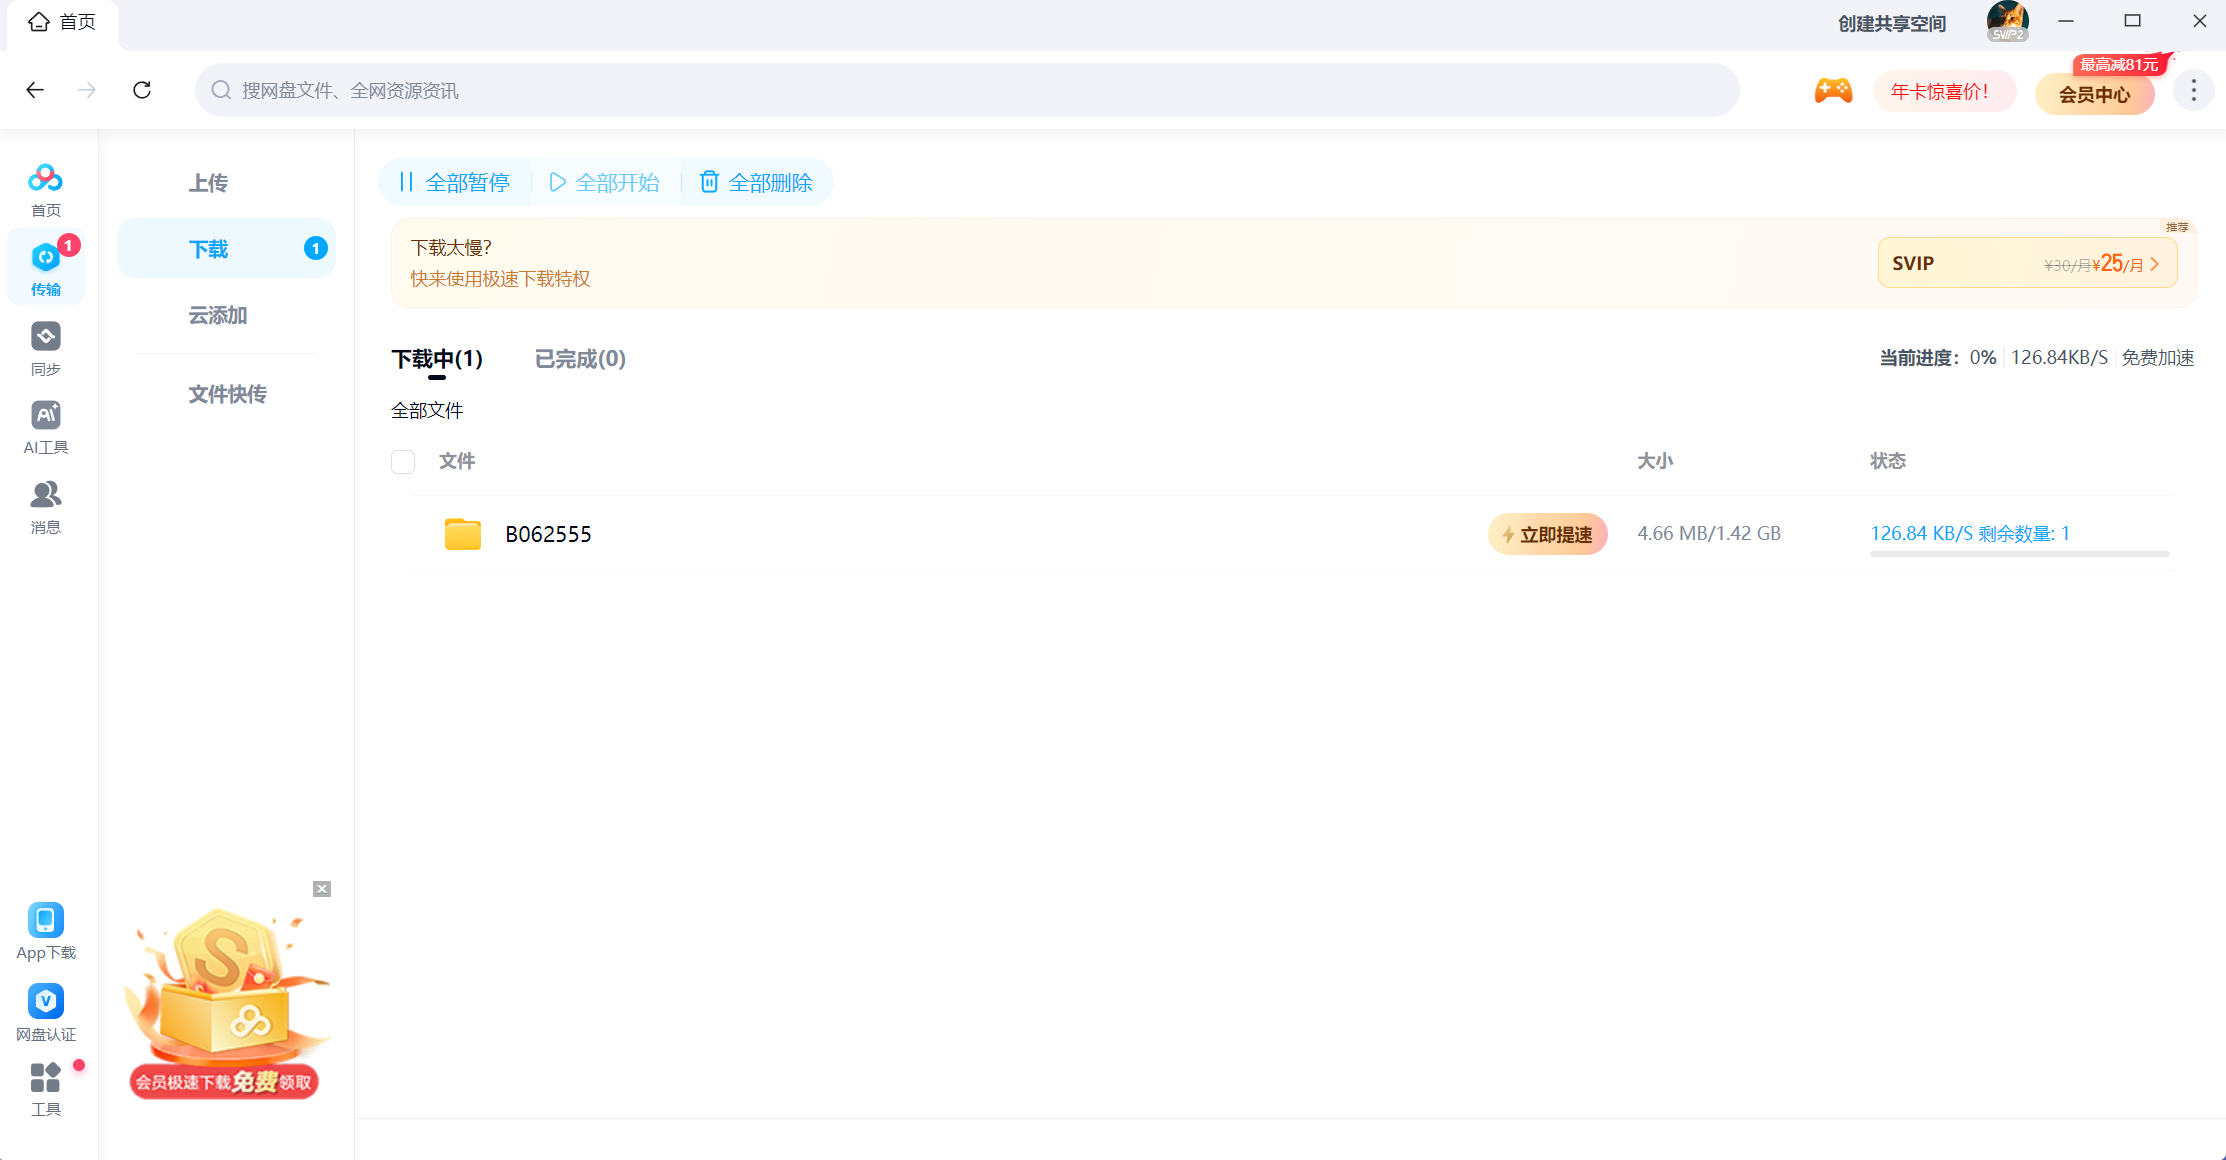Click the B062555 download progress bar
Viewport: 2226px width, 1160px height.
pos(2019,554)
